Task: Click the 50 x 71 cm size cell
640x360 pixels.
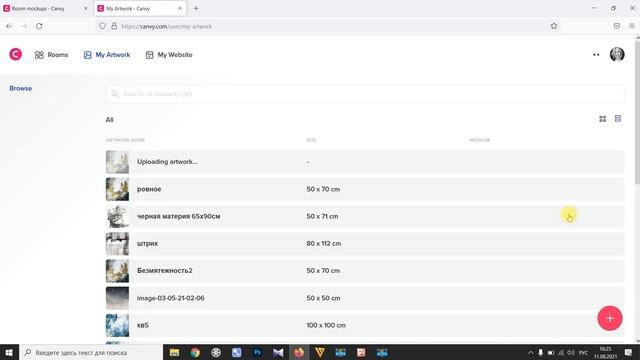Action: coord(322,216)
